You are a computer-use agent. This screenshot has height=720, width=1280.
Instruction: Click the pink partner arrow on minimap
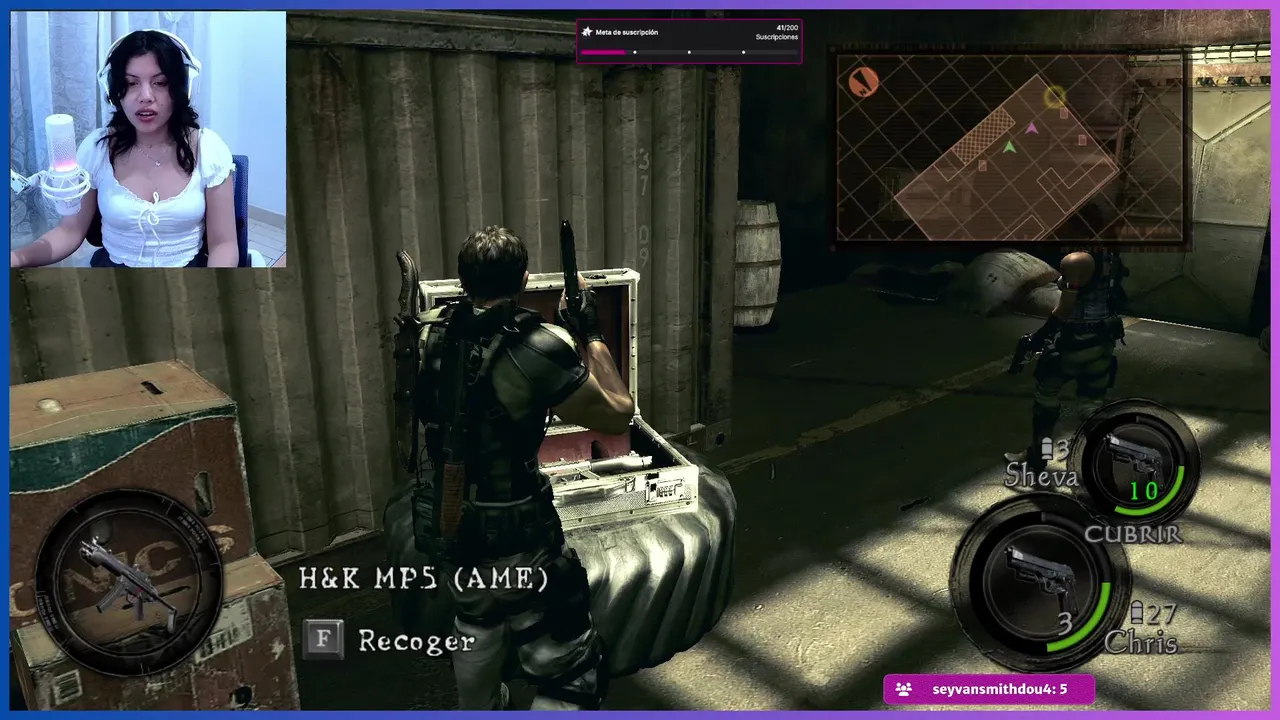1032,128
